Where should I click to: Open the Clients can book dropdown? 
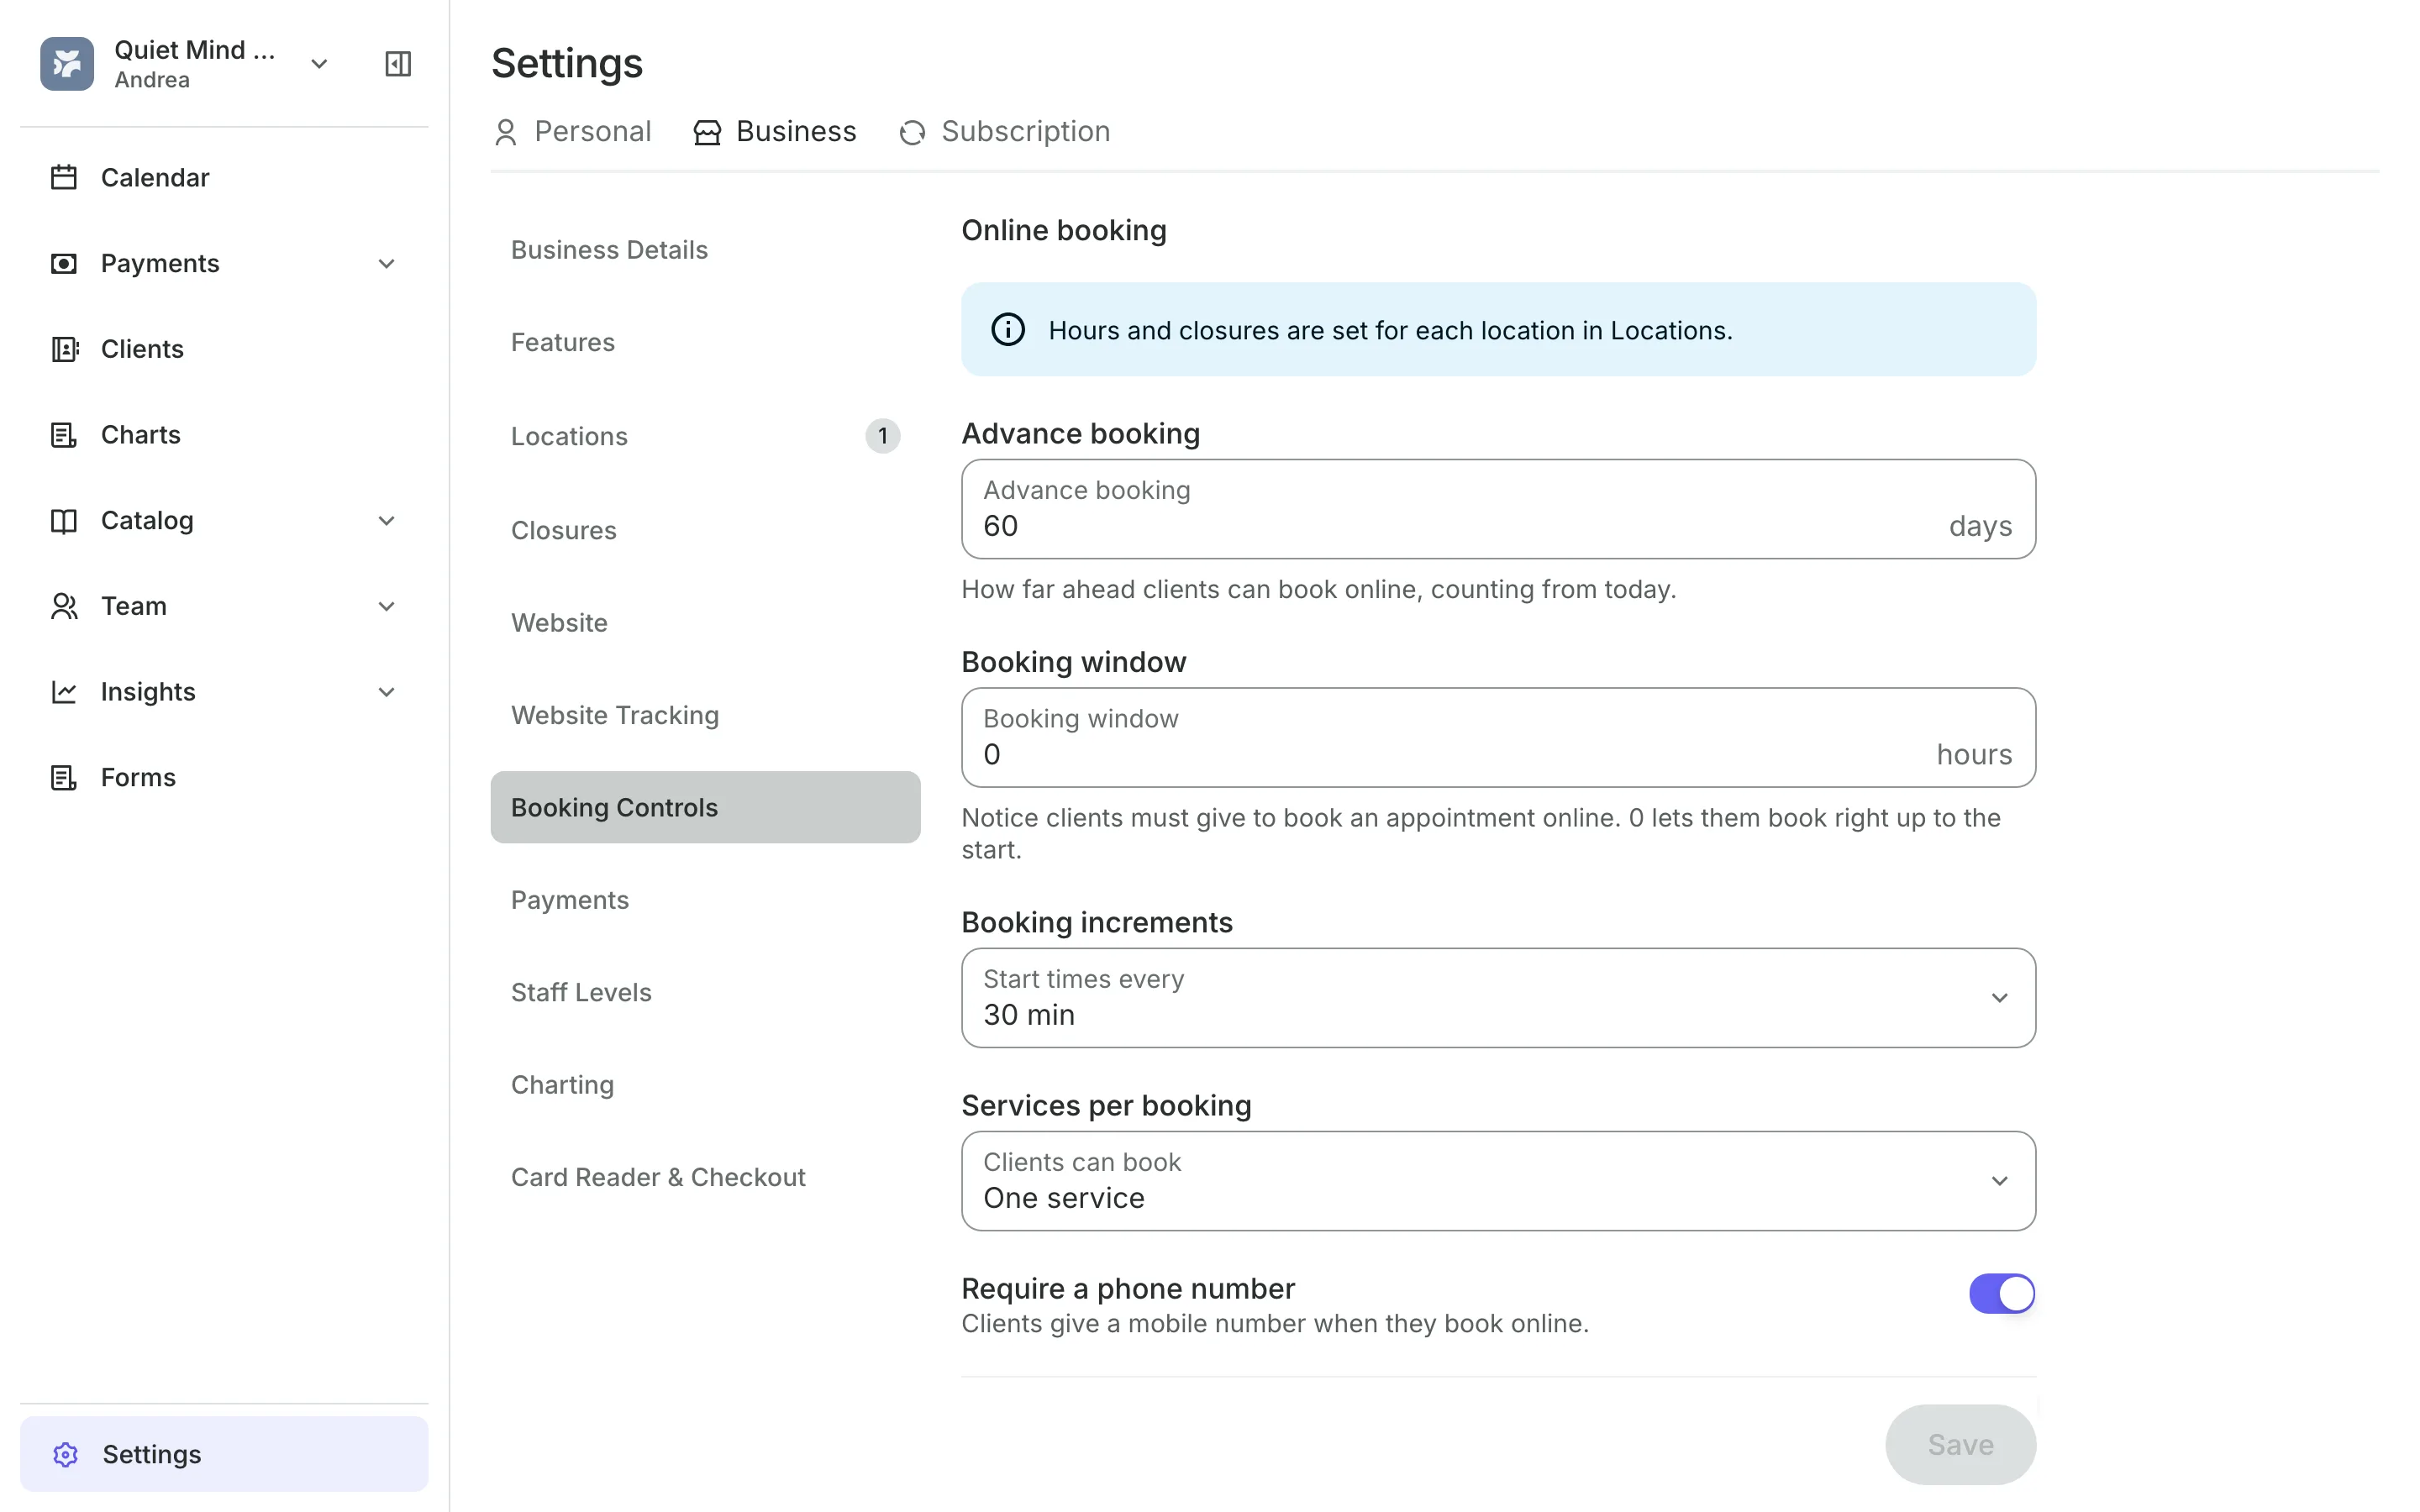pos(1498,1181)
